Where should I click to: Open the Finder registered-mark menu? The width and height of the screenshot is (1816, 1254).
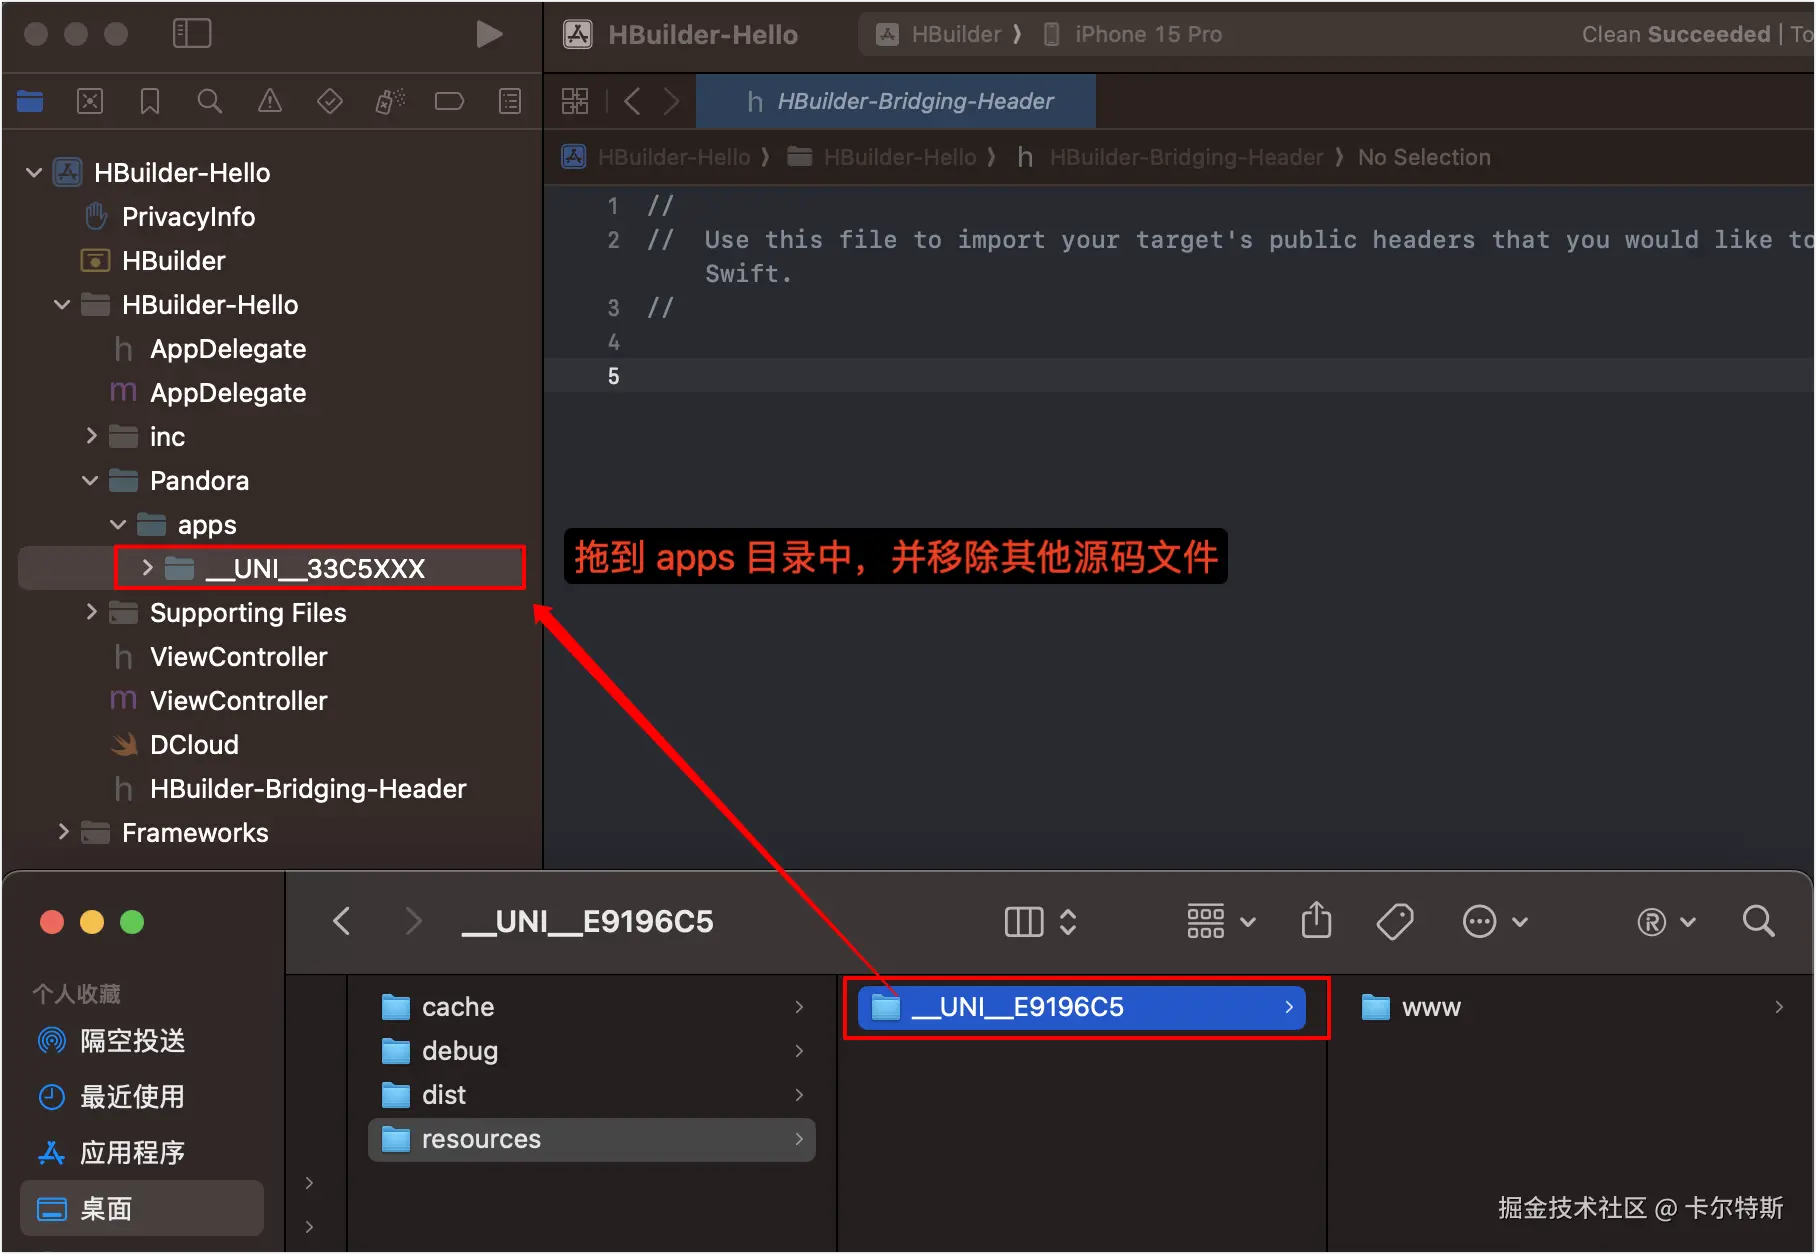tap(1666, 921)
